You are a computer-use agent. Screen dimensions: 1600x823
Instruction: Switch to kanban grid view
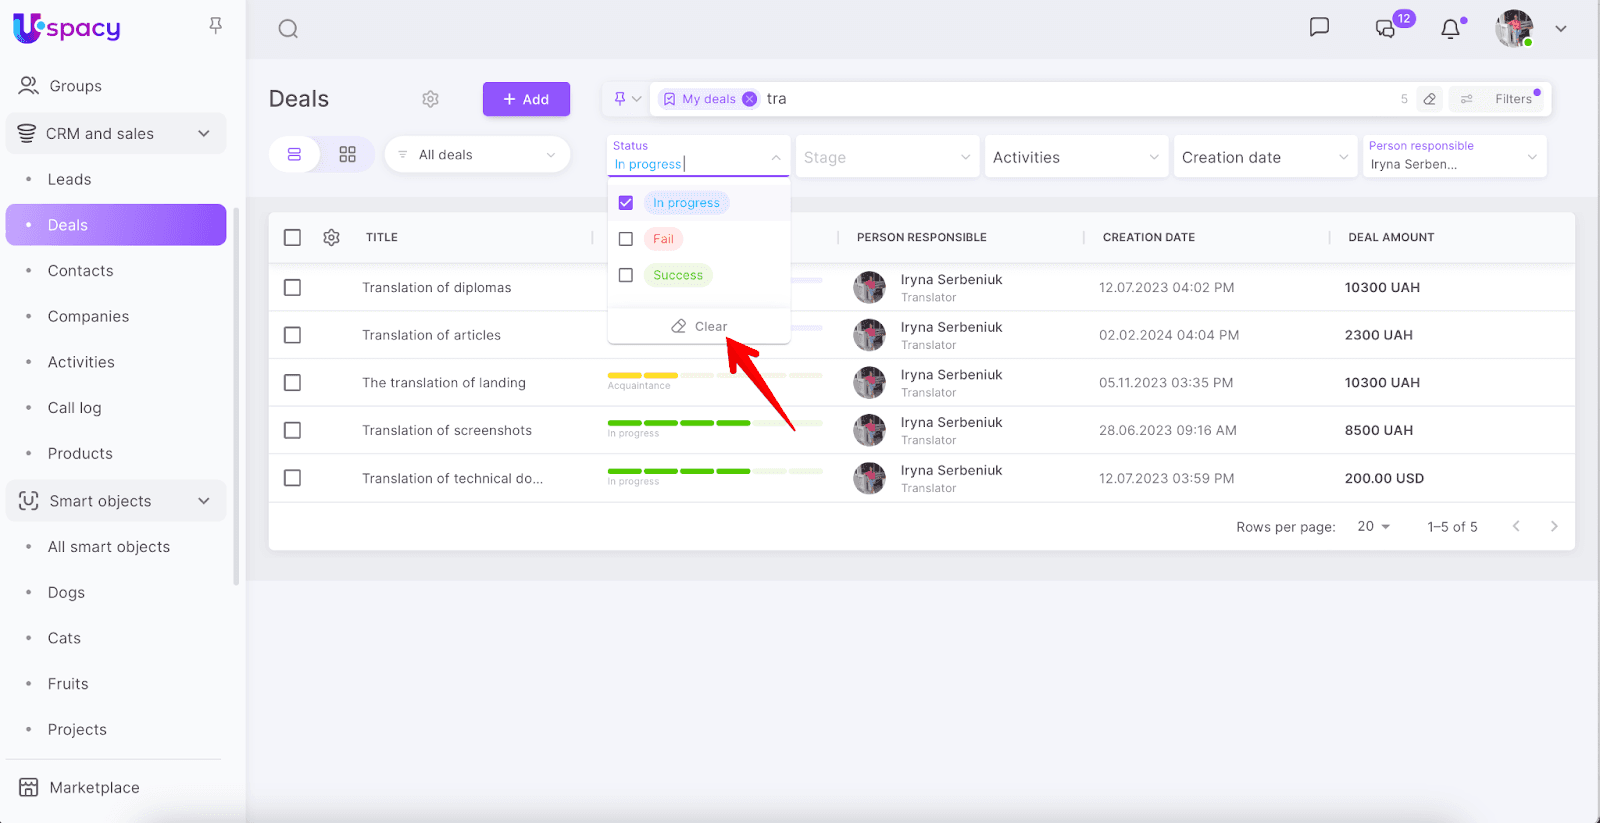pos(347,155)
